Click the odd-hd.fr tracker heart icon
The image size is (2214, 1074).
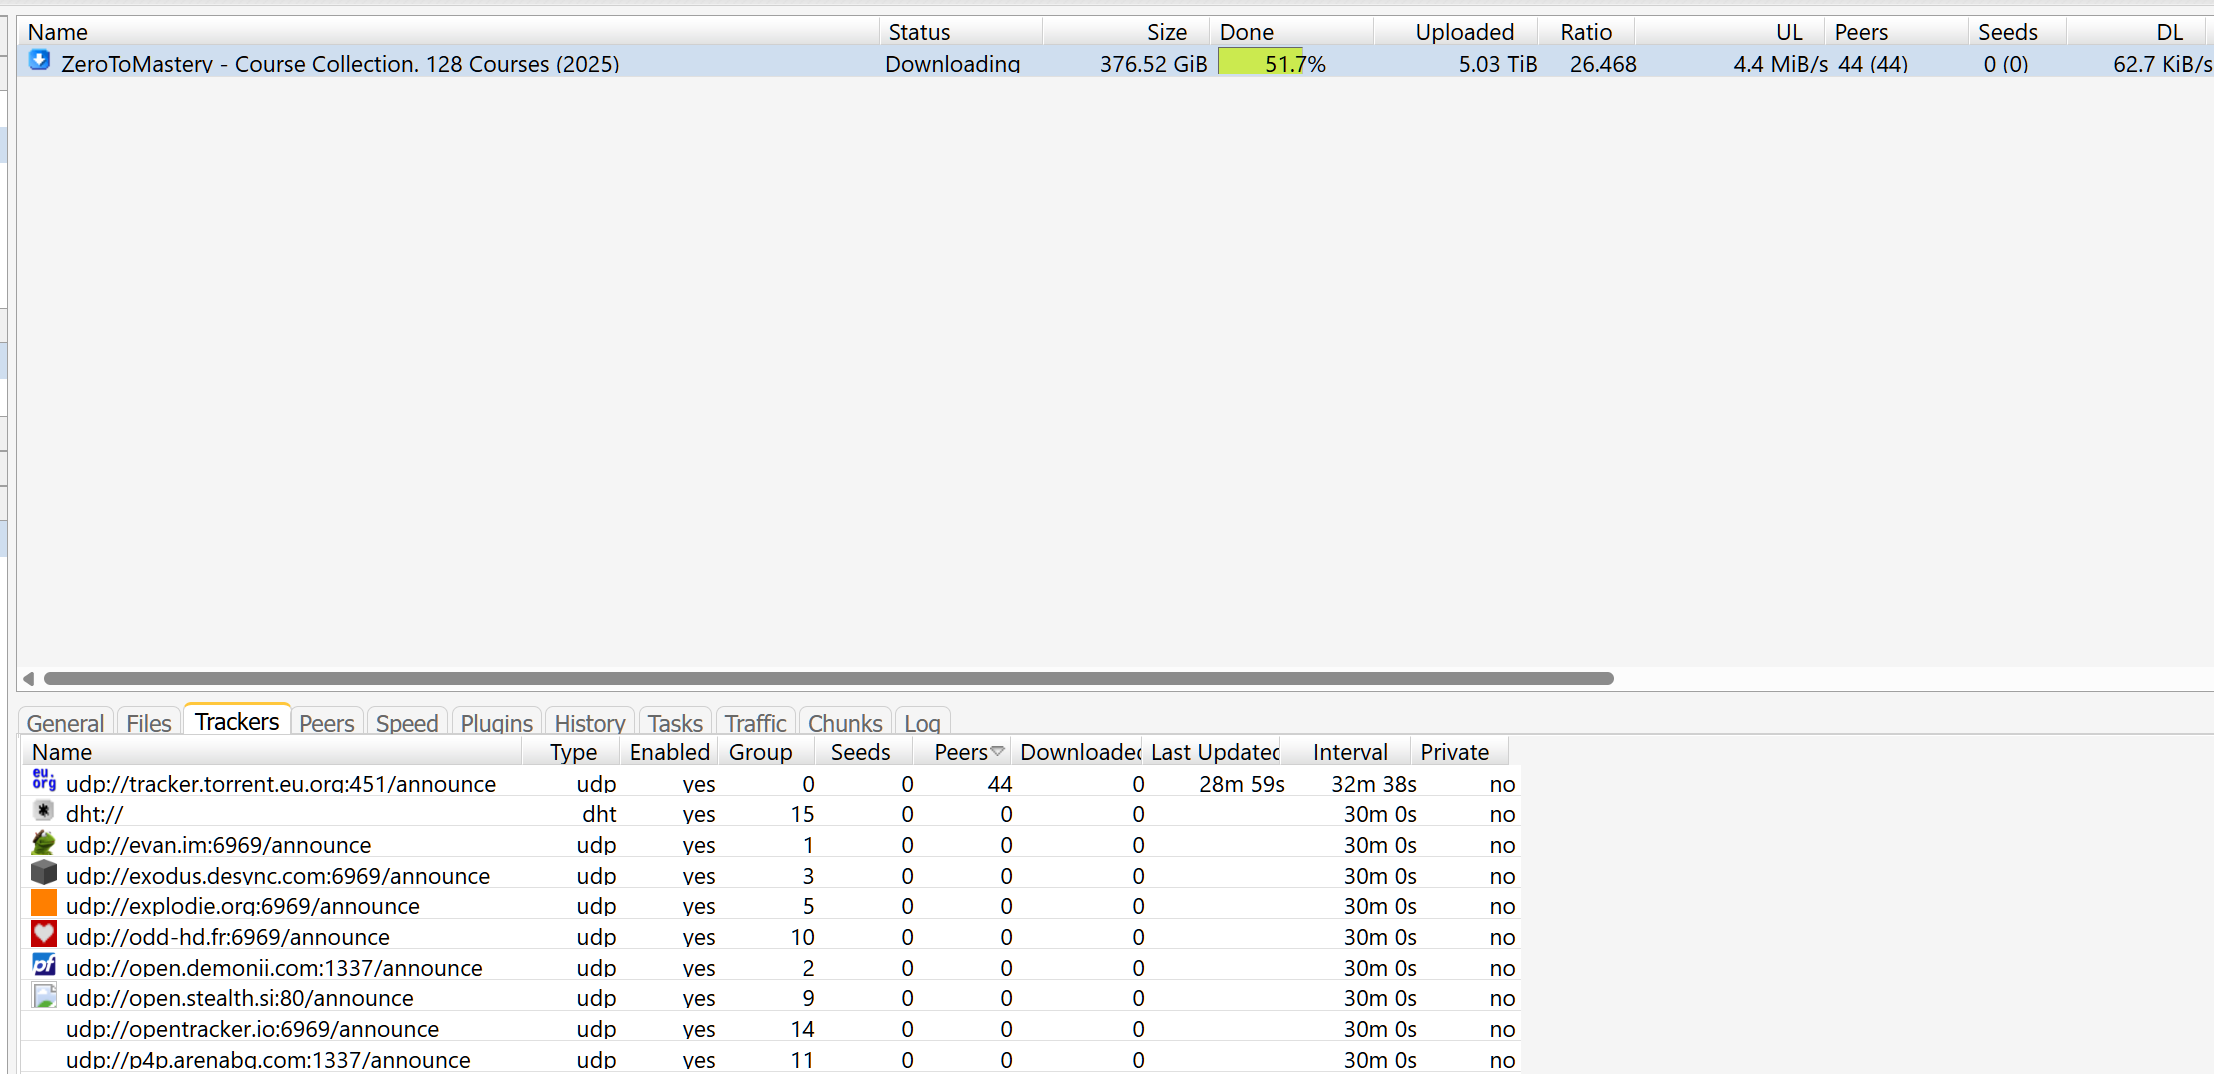click(x=44, y=935)
